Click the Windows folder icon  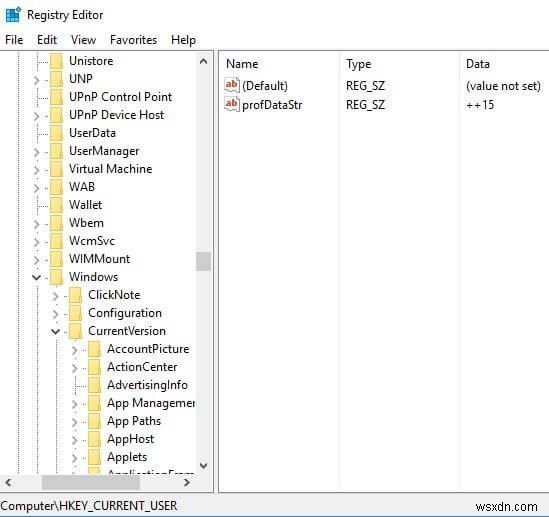point(56,277)
